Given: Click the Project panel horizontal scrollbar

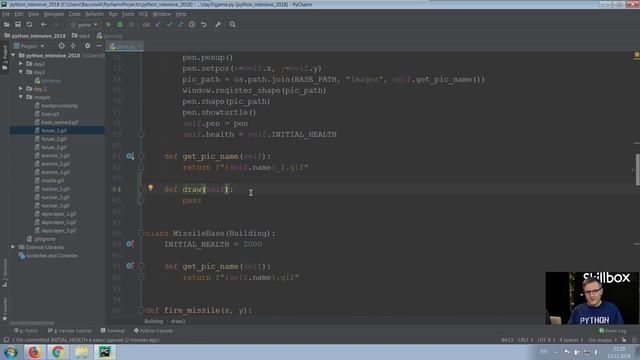Looking at the screenshot, I should pos(32,323).
